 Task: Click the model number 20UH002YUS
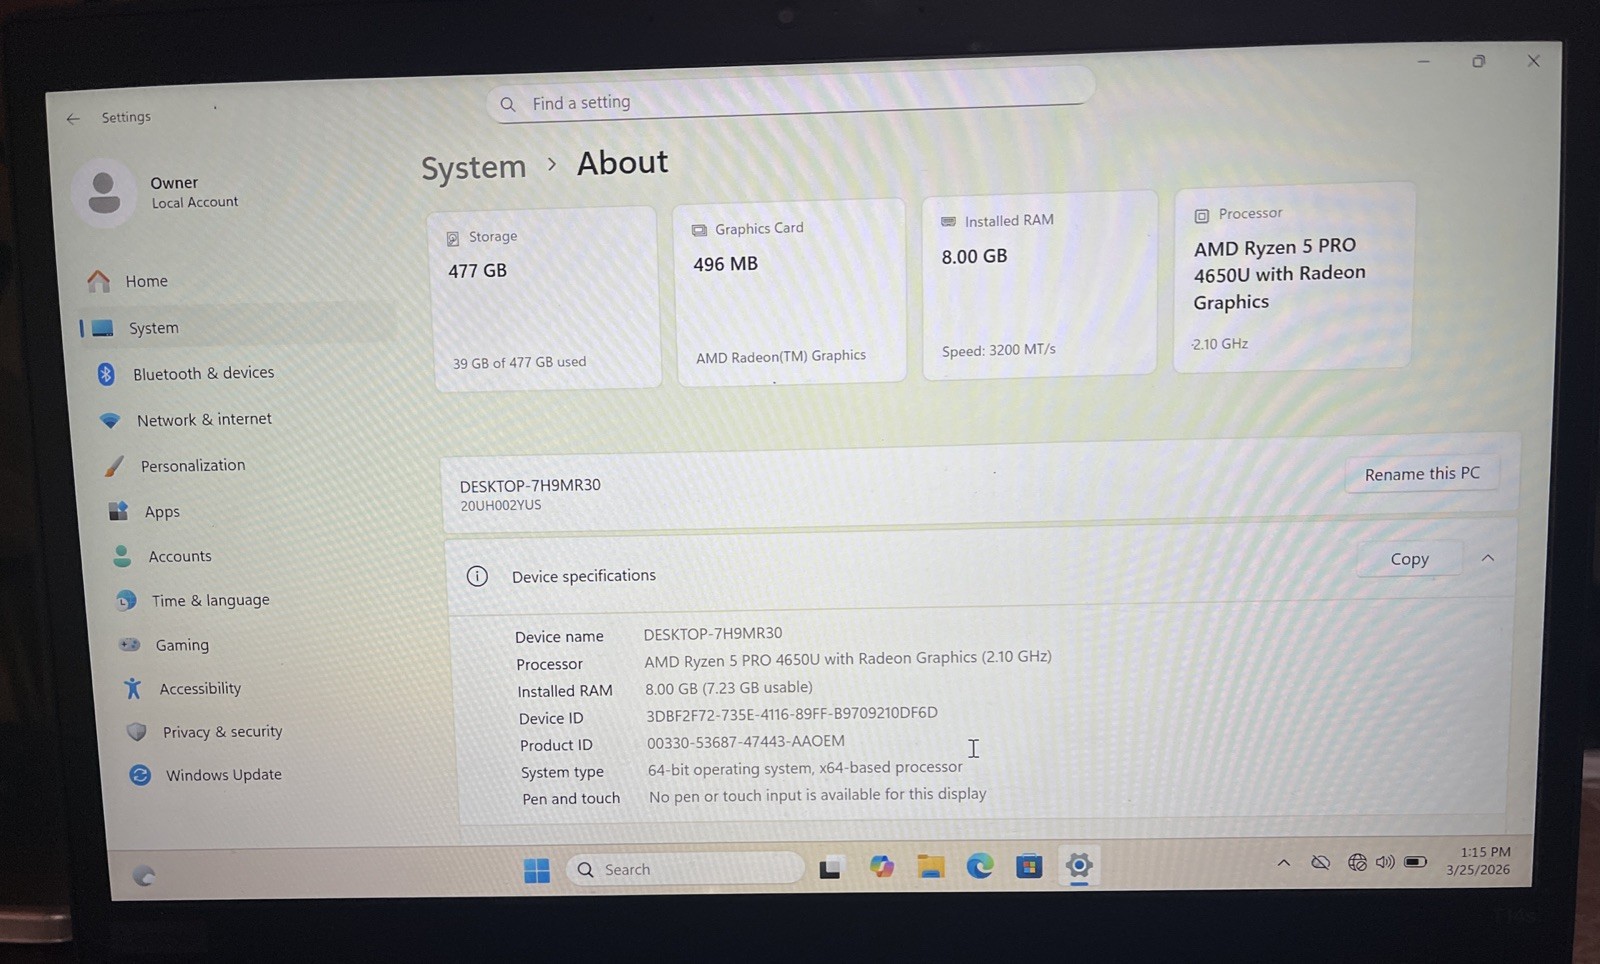tap(500, 506)
